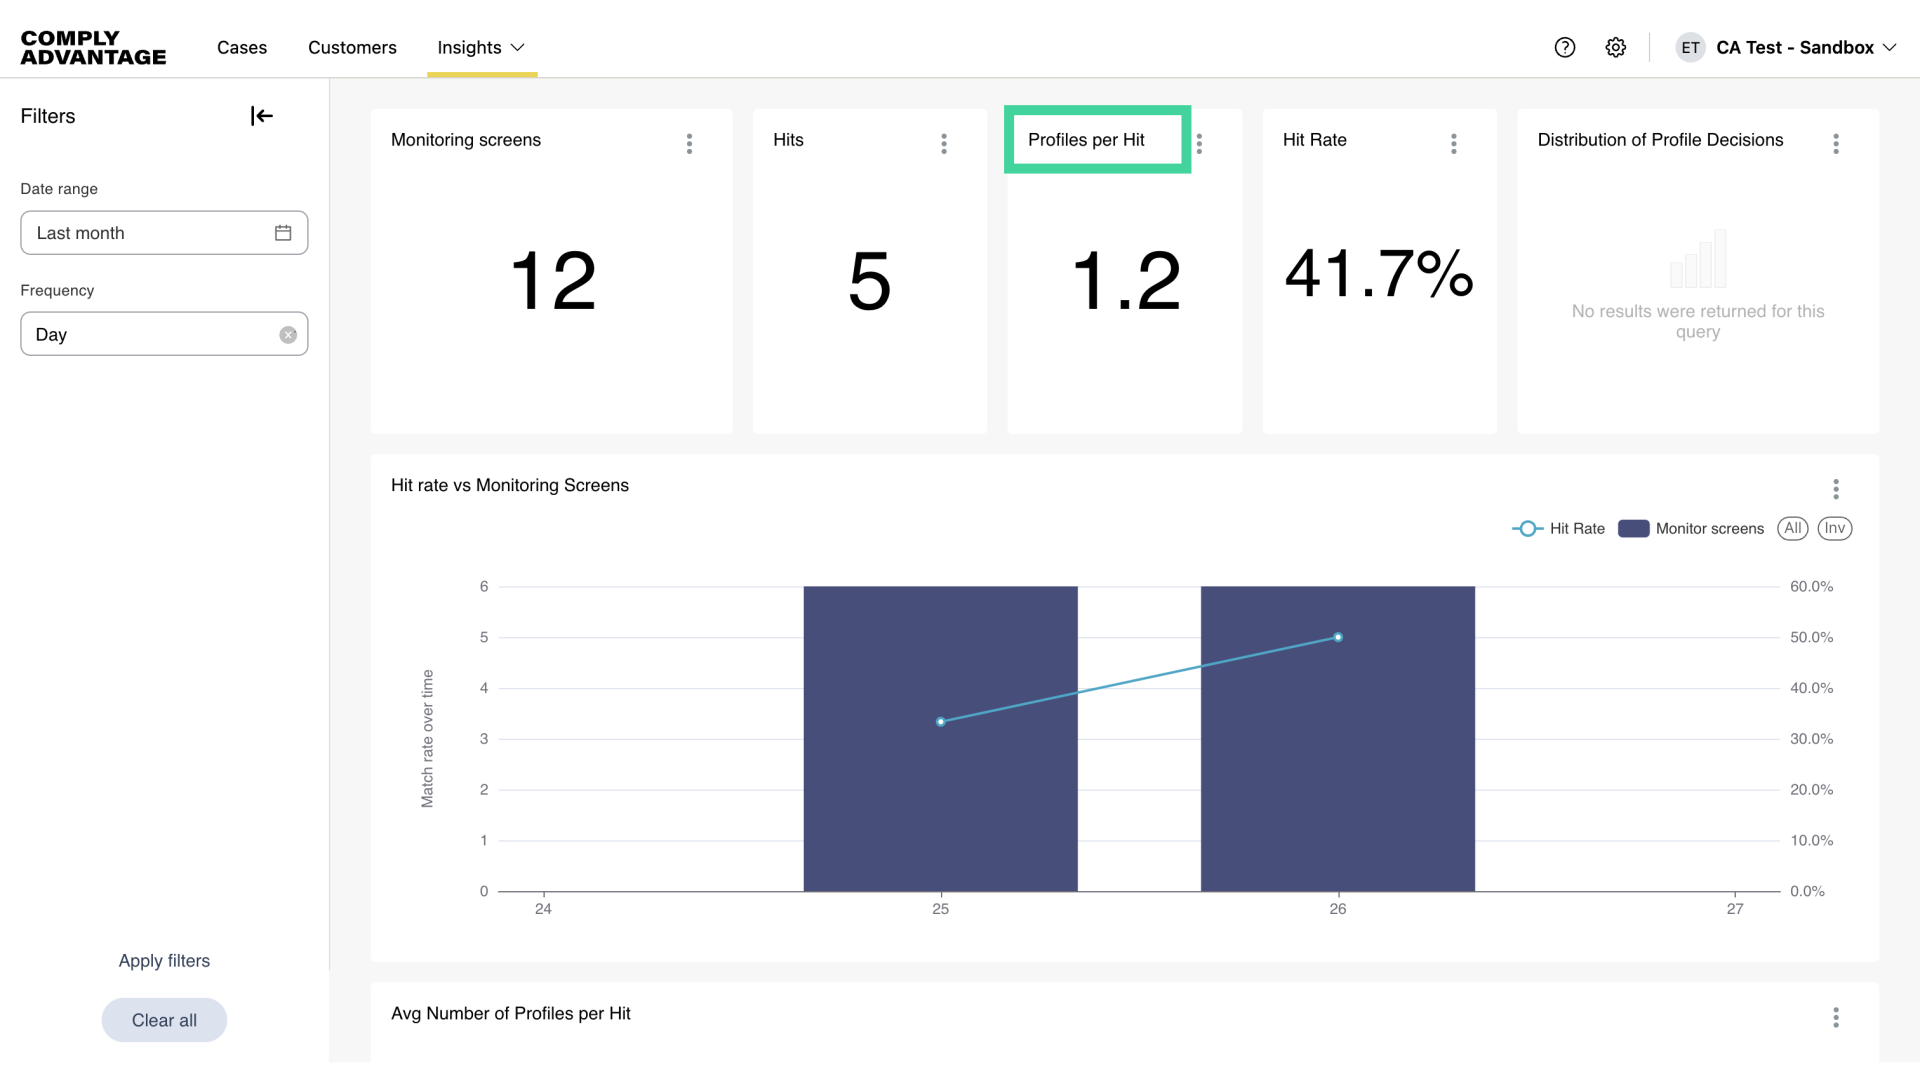Viewport: 1920px width, 1080px height.
Task: Click the All legend selector button
Action: coord(1792,528)
